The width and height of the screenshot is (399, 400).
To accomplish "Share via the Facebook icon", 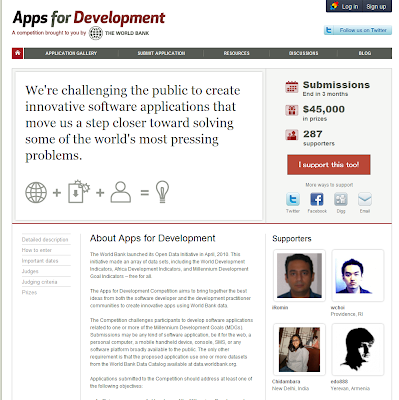I will click(317, 199).
